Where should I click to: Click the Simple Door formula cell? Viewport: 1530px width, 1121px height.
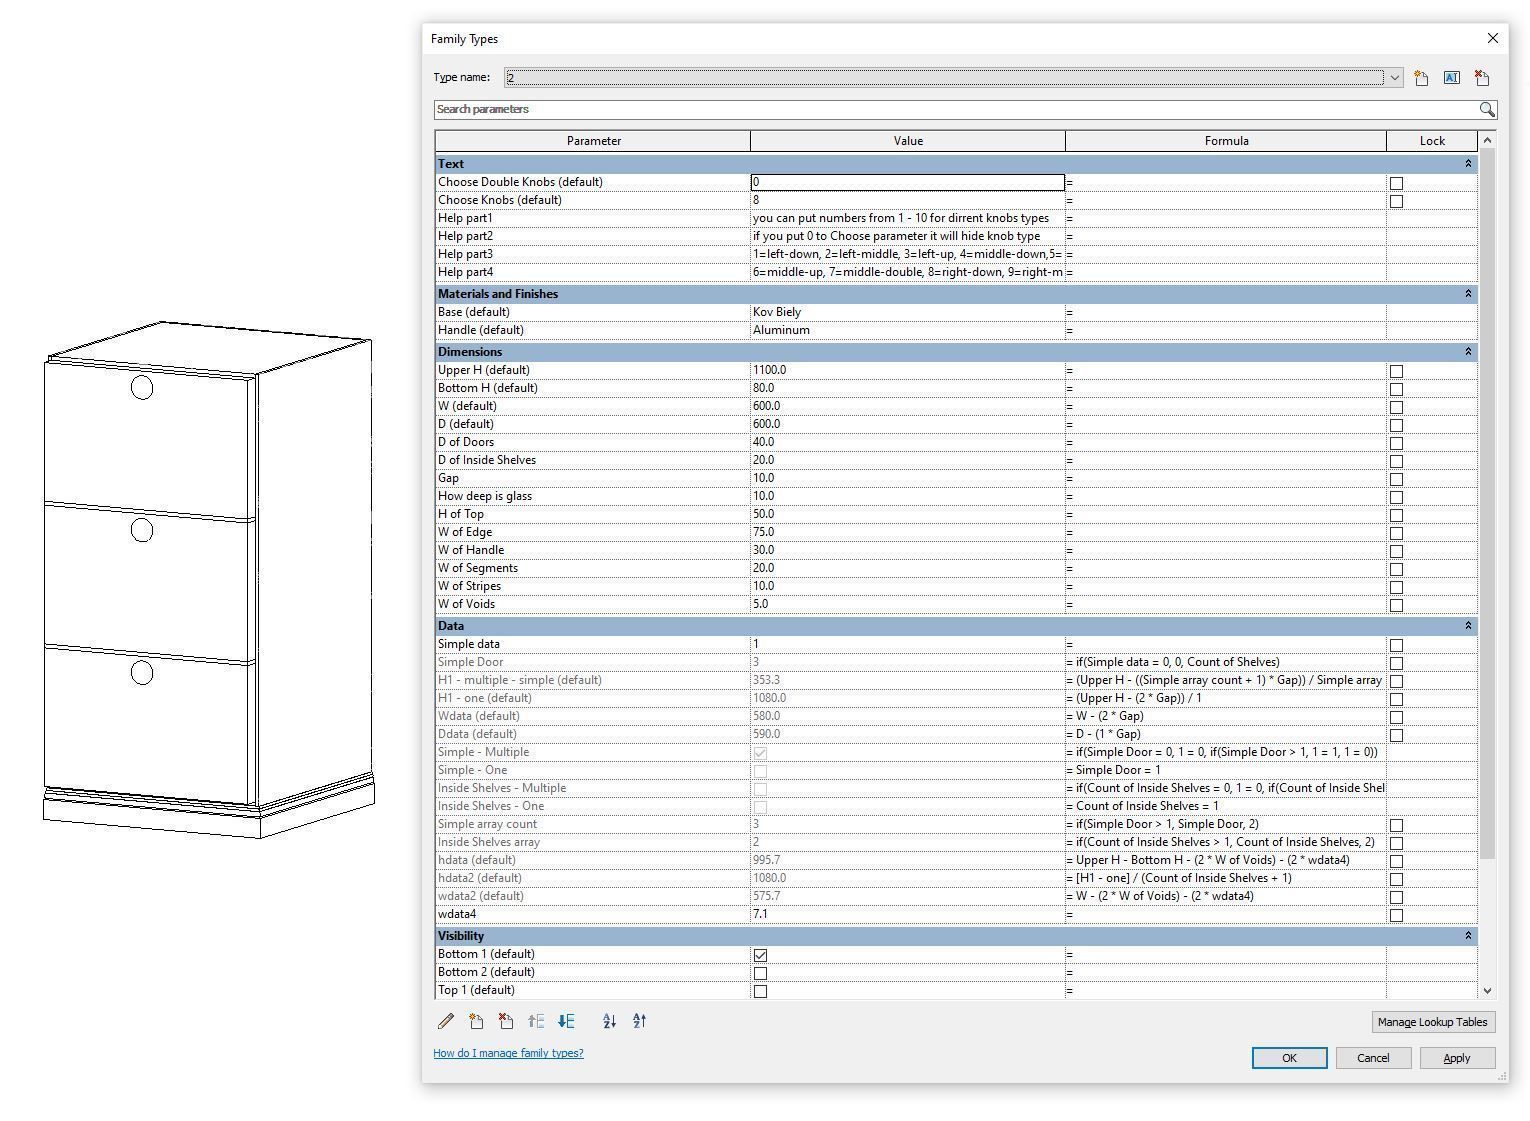[1225, 662]
